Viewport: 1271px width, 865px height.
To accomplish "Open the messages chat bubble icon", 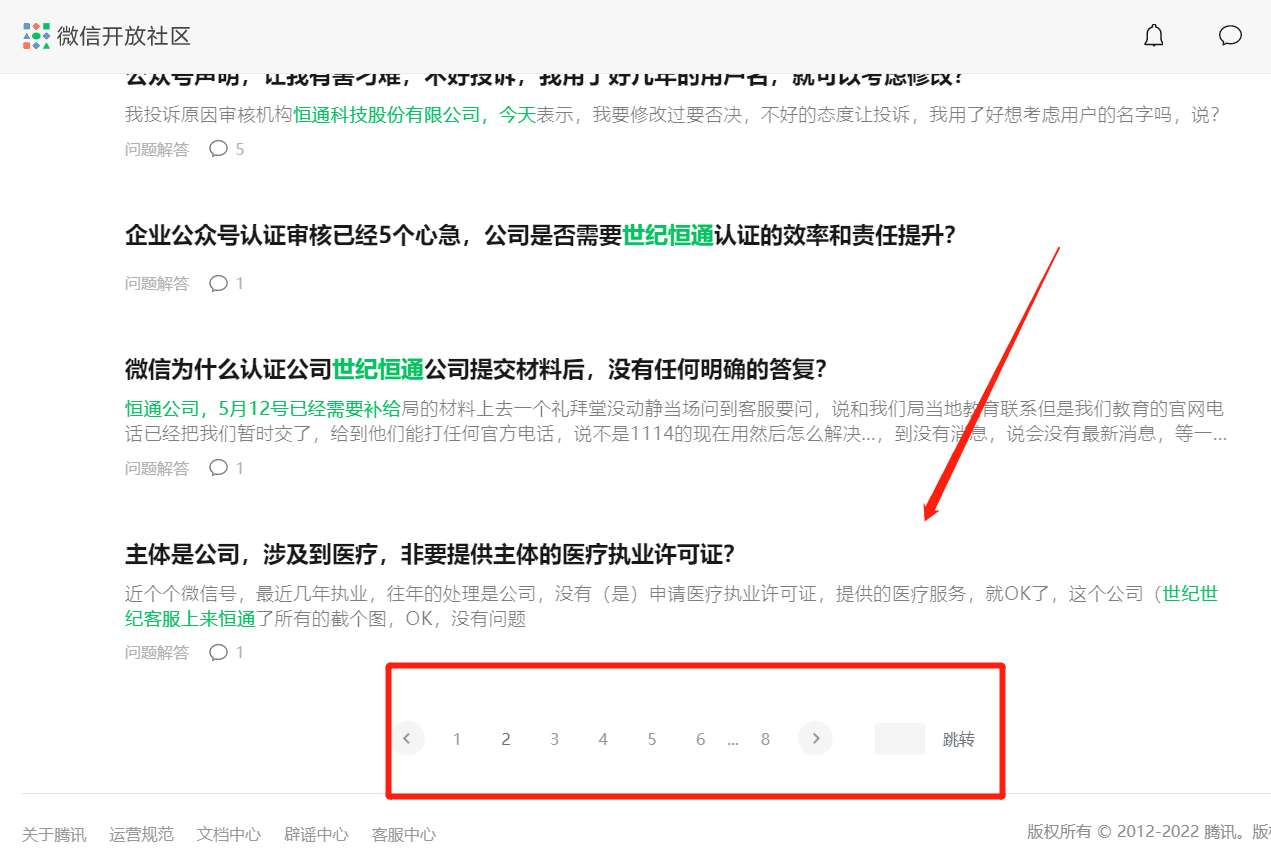I will (x=1230, y=36).
